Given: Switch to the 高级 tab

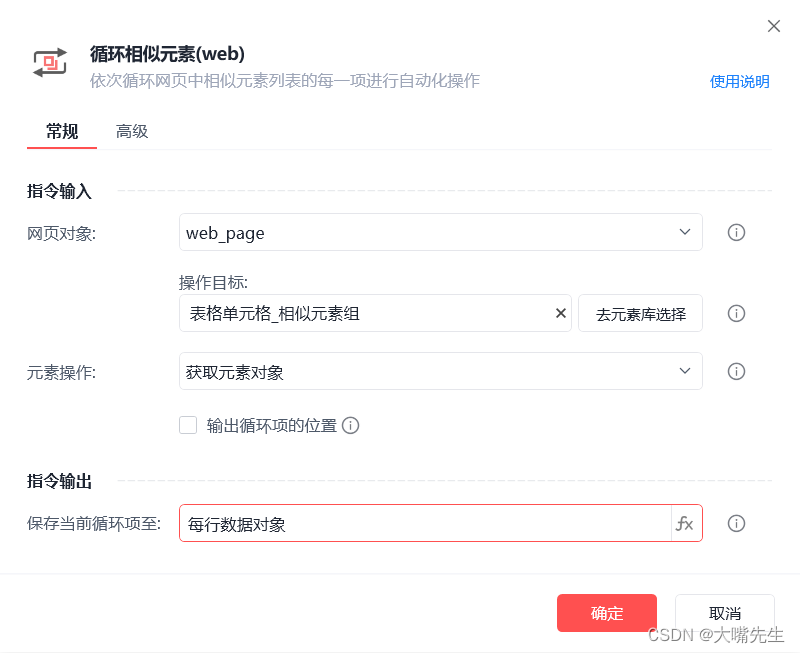Looking at the screenshot, I should point(132,131).
